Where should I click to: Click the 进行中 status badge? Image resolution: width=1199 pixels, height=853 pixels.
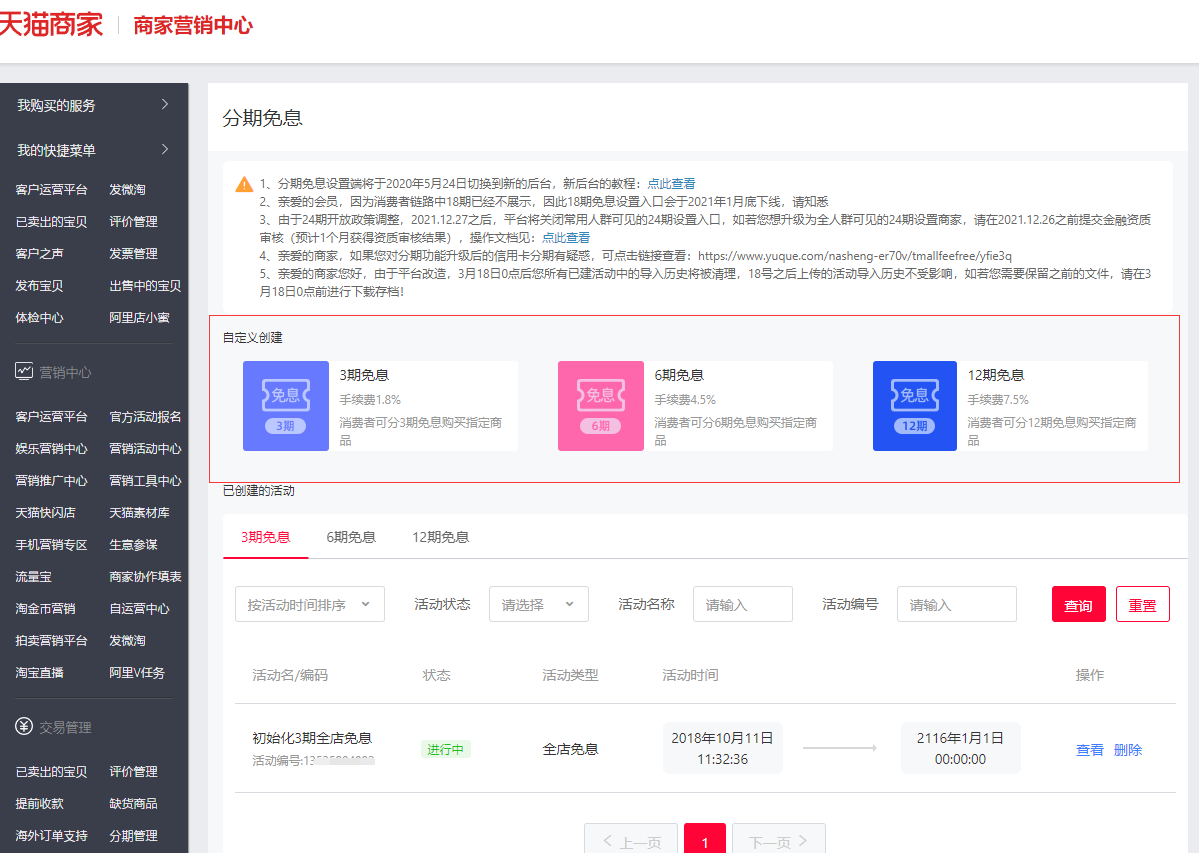(446, 750)
